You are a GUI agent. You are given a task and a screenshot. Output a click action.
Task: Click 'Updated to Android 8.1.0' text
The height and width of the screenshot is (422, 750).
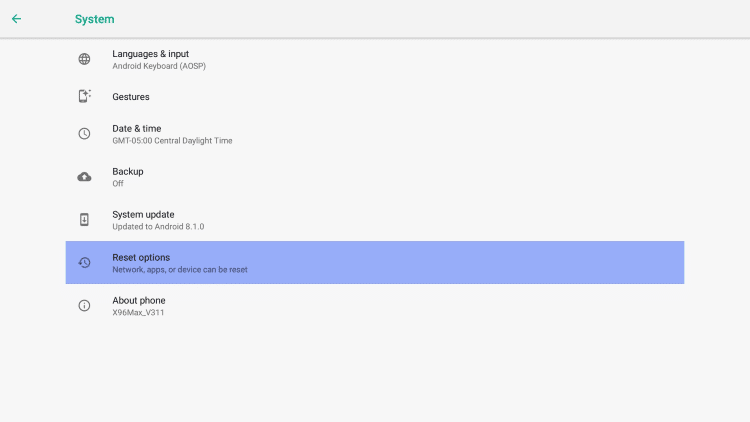[x=158, y=227]
